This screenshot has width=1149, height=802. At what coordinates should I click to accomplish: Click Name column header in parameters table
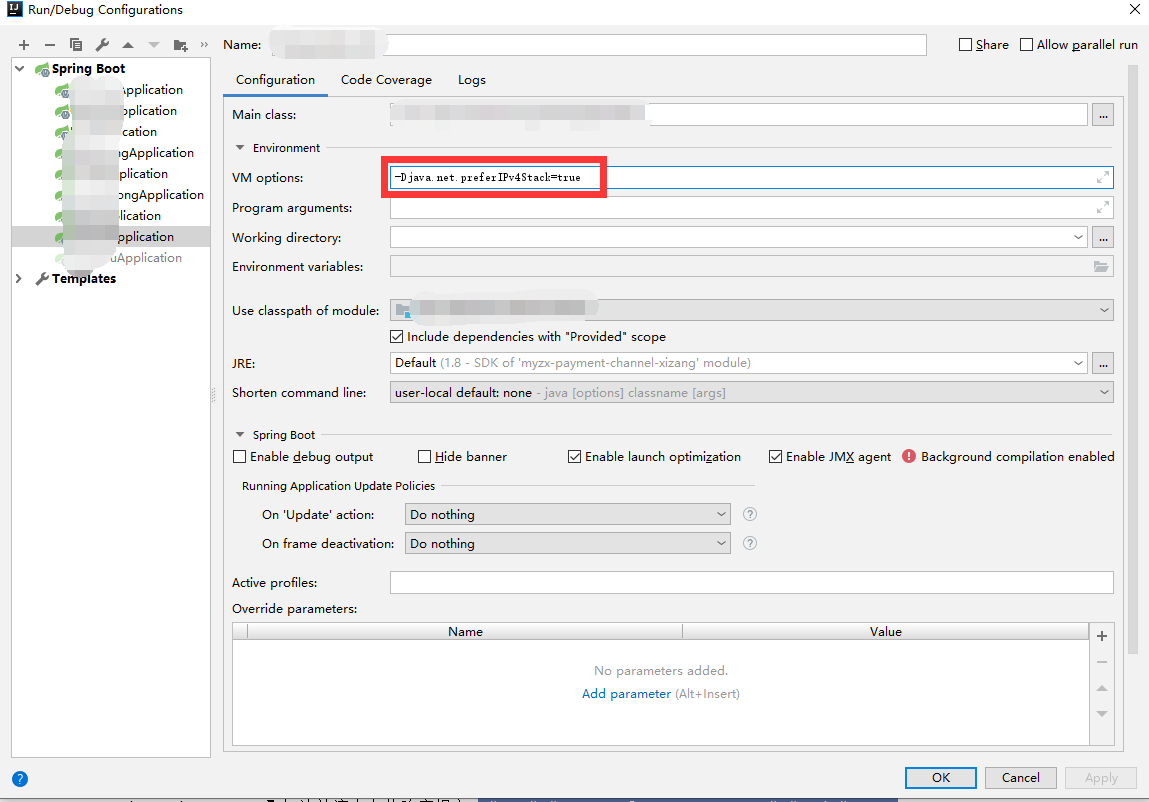click(465, 631)
